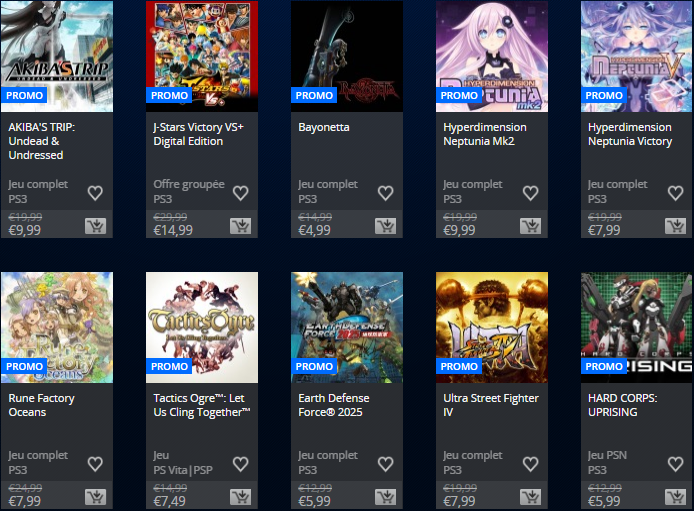Viewport: 694px width, 511px height.
Task: Add HARD CORPS: UPRISING to cart
Action: (x=675, y=497)
